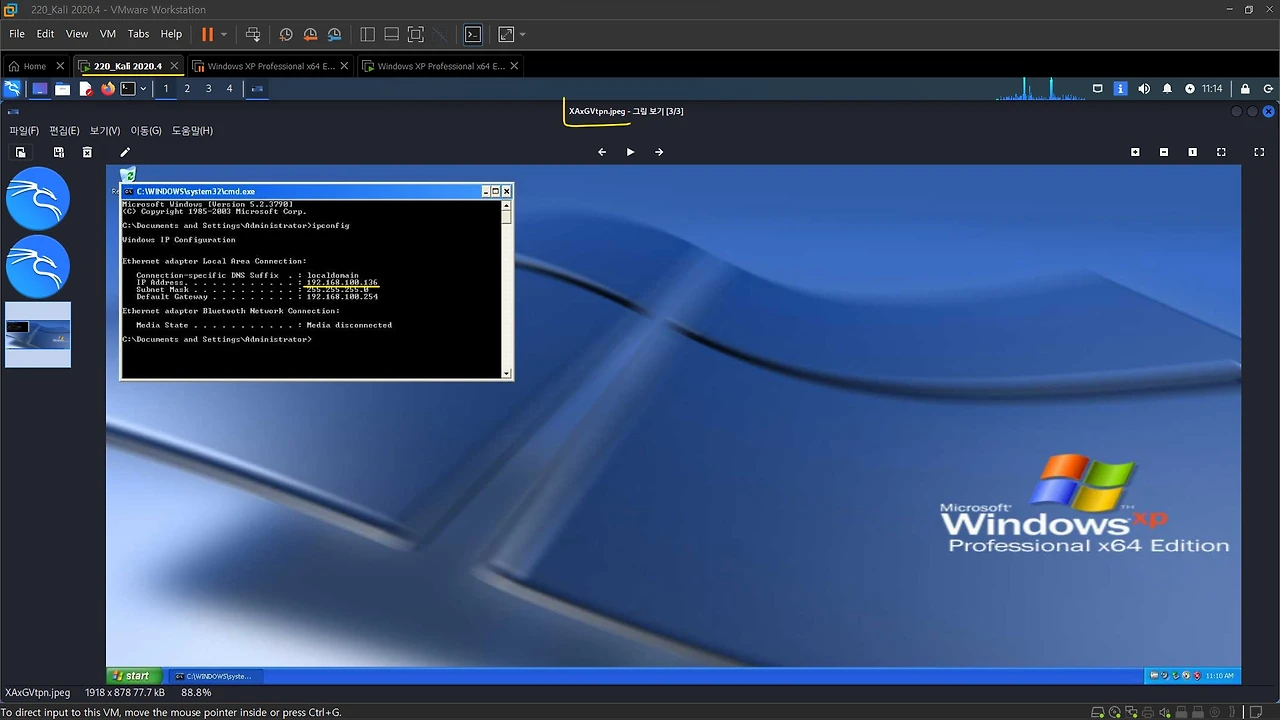This screenshot has width=1280, height=720.
Task: Zoom in on the image
Action: (x=1135, y=152)
